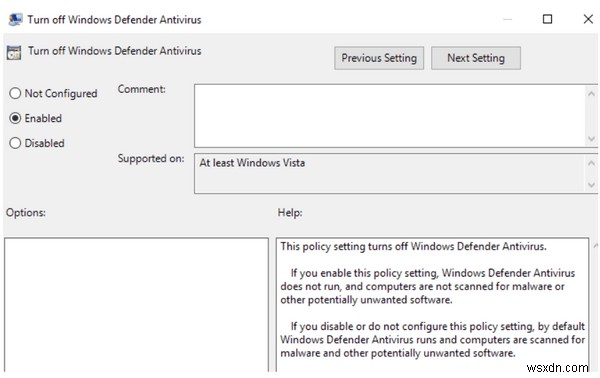The height and width of the screenshot is (378, 600).
Task: Click the 'If you enable this policy' paragraph
Action: pos(428,286)
